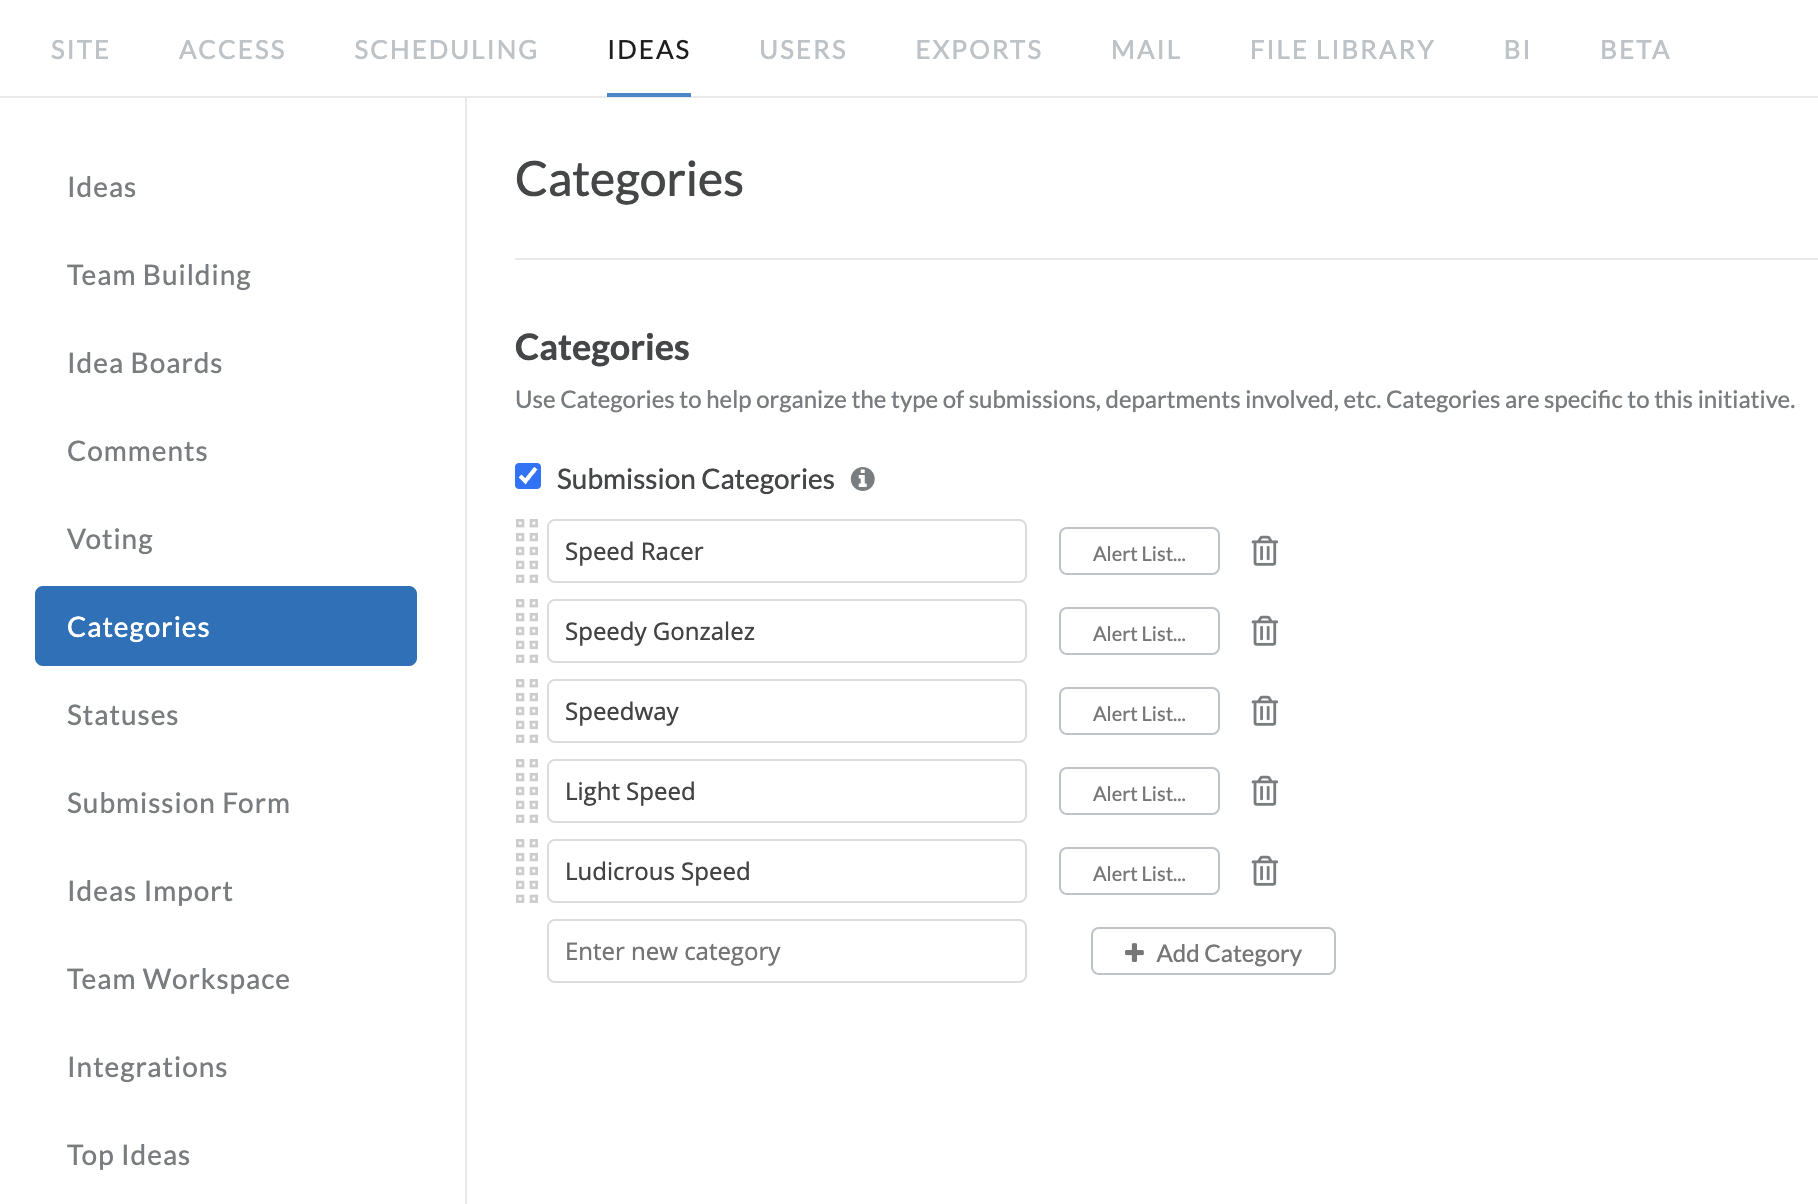Screen dimensions: 1818x1204
Task: Focus the Enter new category field
Action: point(787,951)
